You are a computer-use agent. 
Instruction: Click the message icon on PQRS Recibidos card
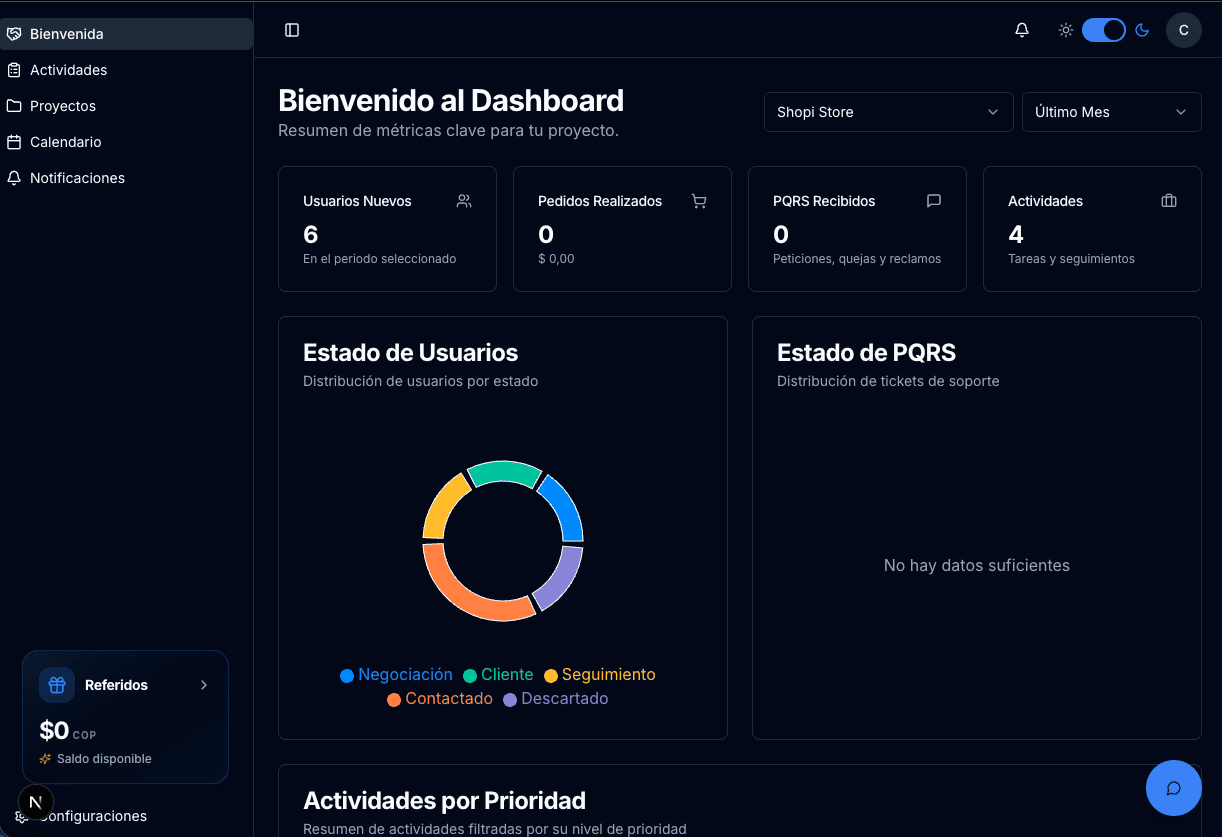[934, 200]
